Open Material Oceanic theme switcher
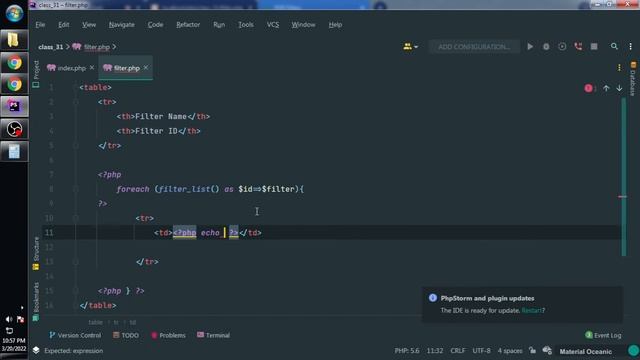This screenshot has height=360, width=640. [x=585, y=351]
